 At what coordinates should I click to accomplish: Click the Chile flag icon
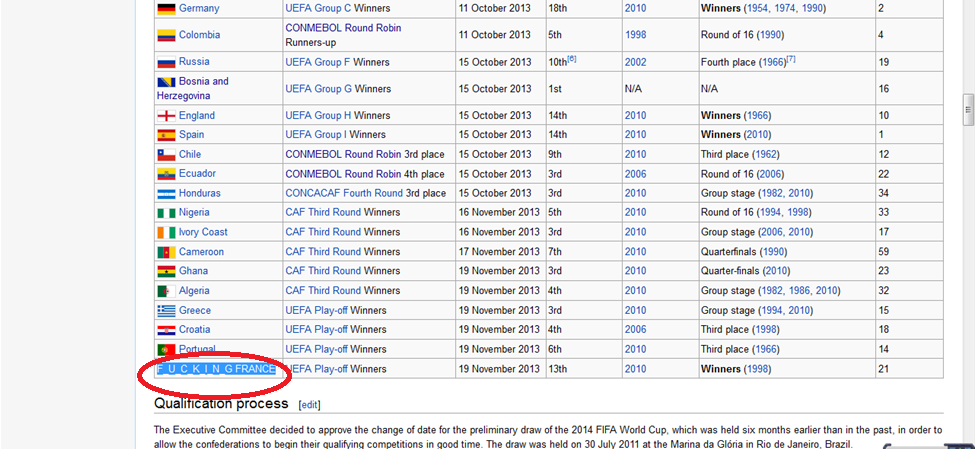166,155
